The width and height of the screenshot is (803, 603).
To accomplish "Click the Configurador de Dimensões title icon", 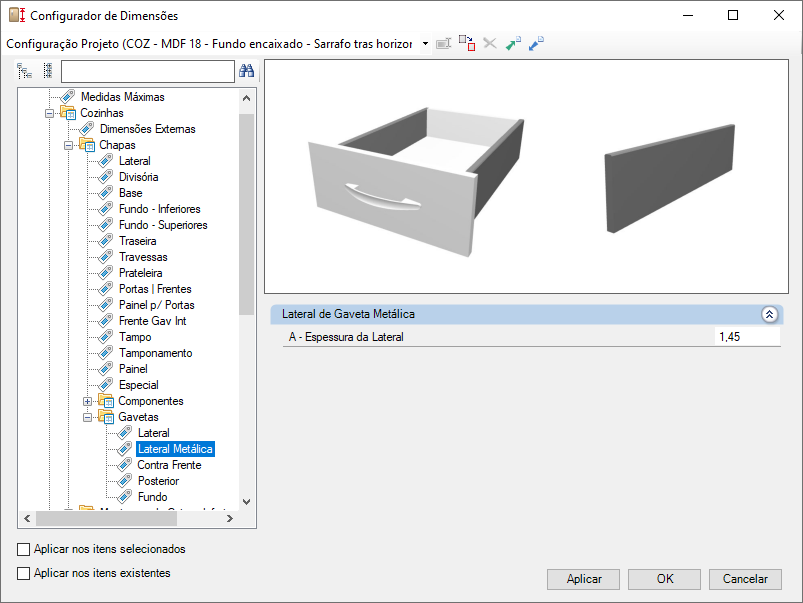I will (x=17, y=15).
